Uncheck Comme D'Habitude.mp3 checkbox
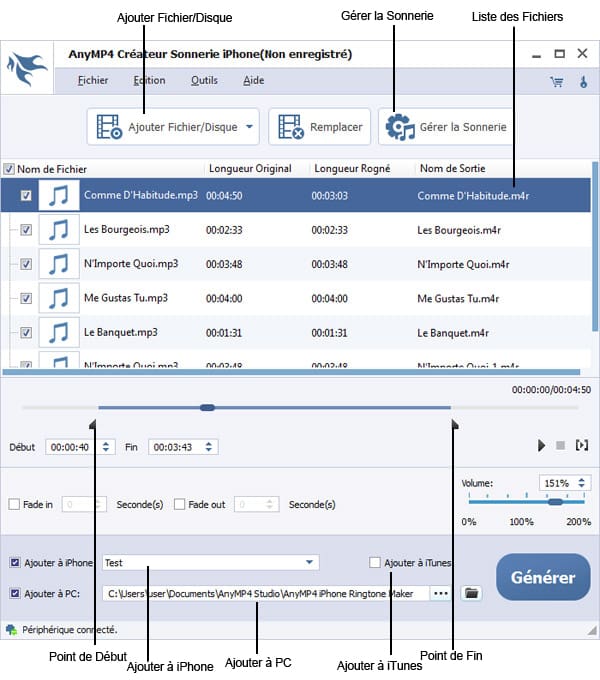 26,195
